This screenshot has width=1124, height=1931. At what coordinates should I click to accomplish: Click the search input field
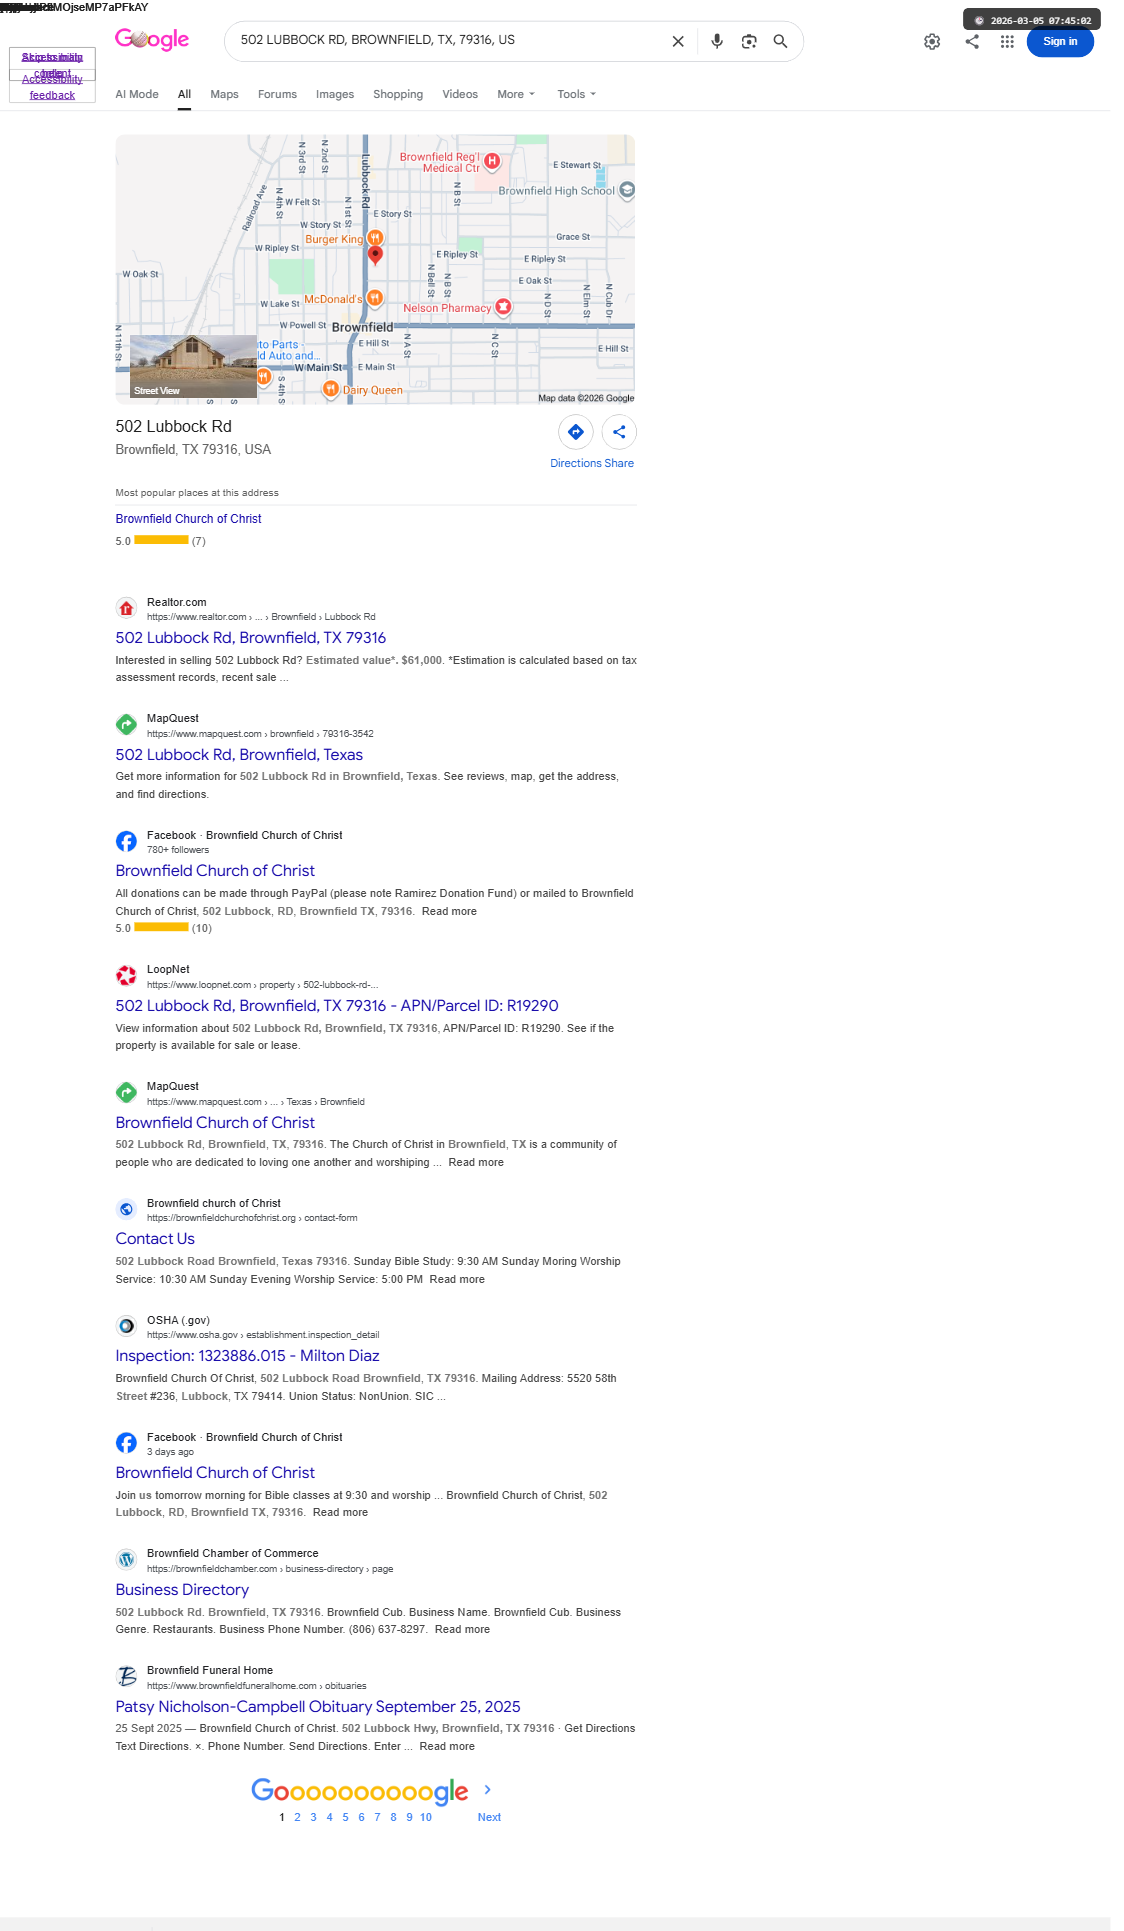point(450,40)
